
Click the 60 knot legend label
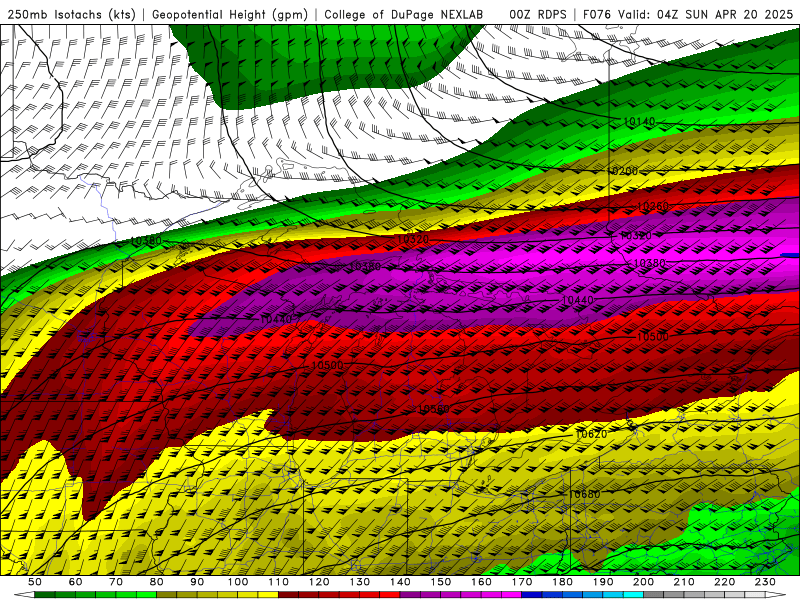click(75, 582)
